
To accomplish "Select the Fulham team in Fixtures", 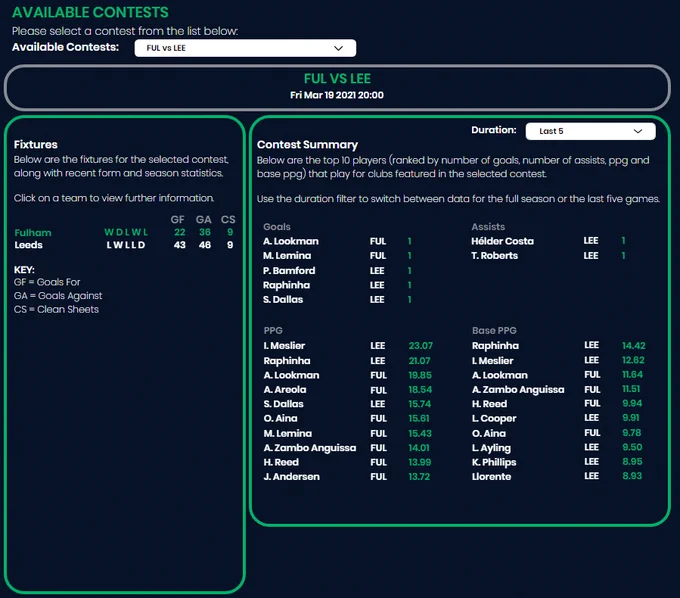I will (x=33, y=233).
